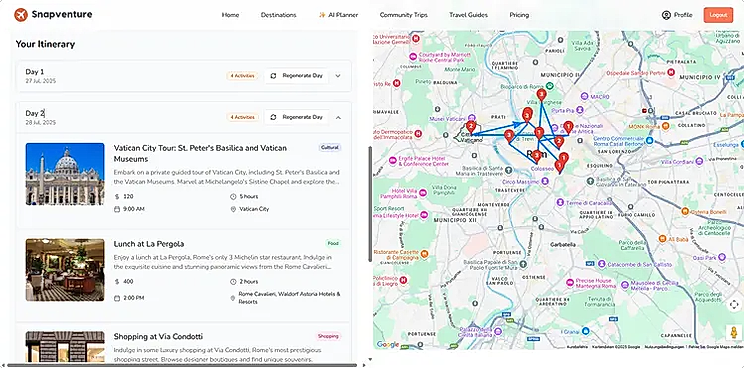Click the Cultural tag on Vatican tour
Viewport: 744px width, 368px height.
point(330,147)
